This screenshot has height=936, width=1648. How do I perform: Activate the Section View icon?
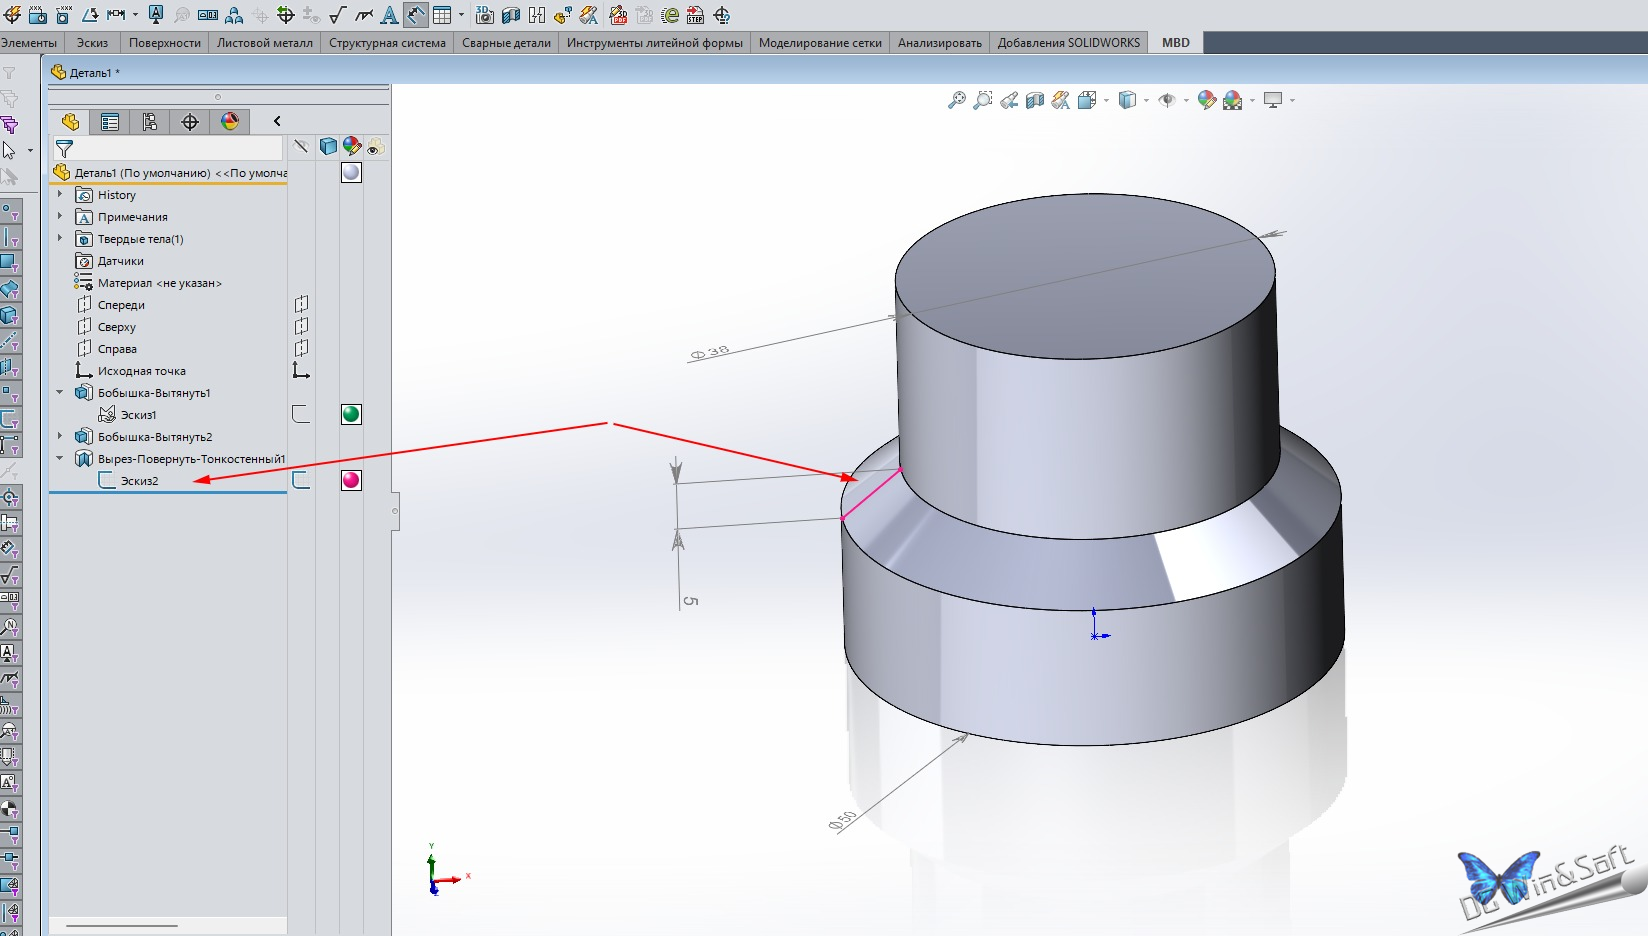[x=1035, y=100]
